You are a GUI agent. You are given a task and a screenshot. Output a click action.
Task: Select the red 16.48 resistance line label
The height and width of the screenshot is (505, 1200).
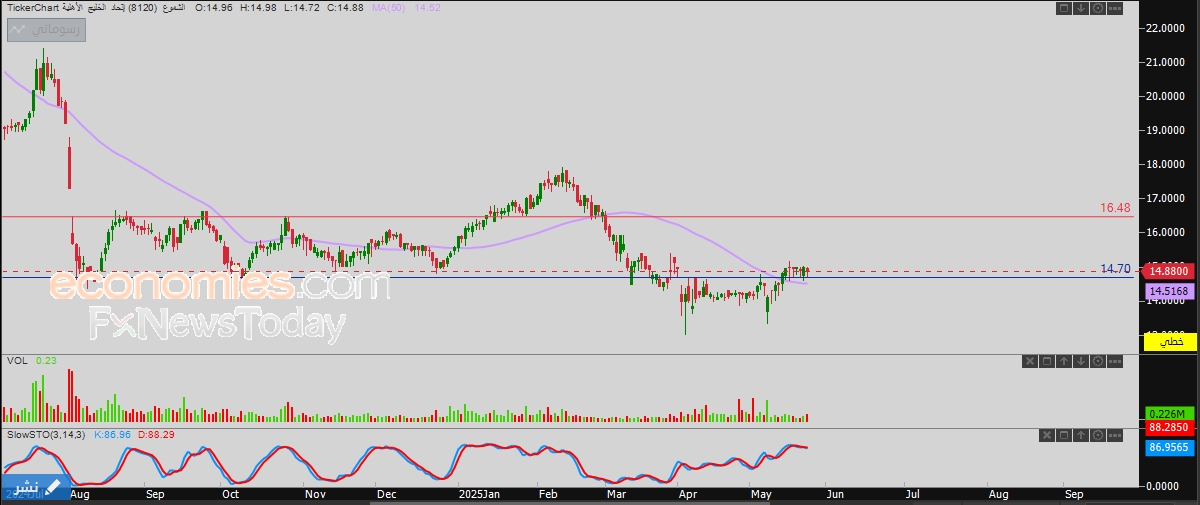coord(1115,208)
